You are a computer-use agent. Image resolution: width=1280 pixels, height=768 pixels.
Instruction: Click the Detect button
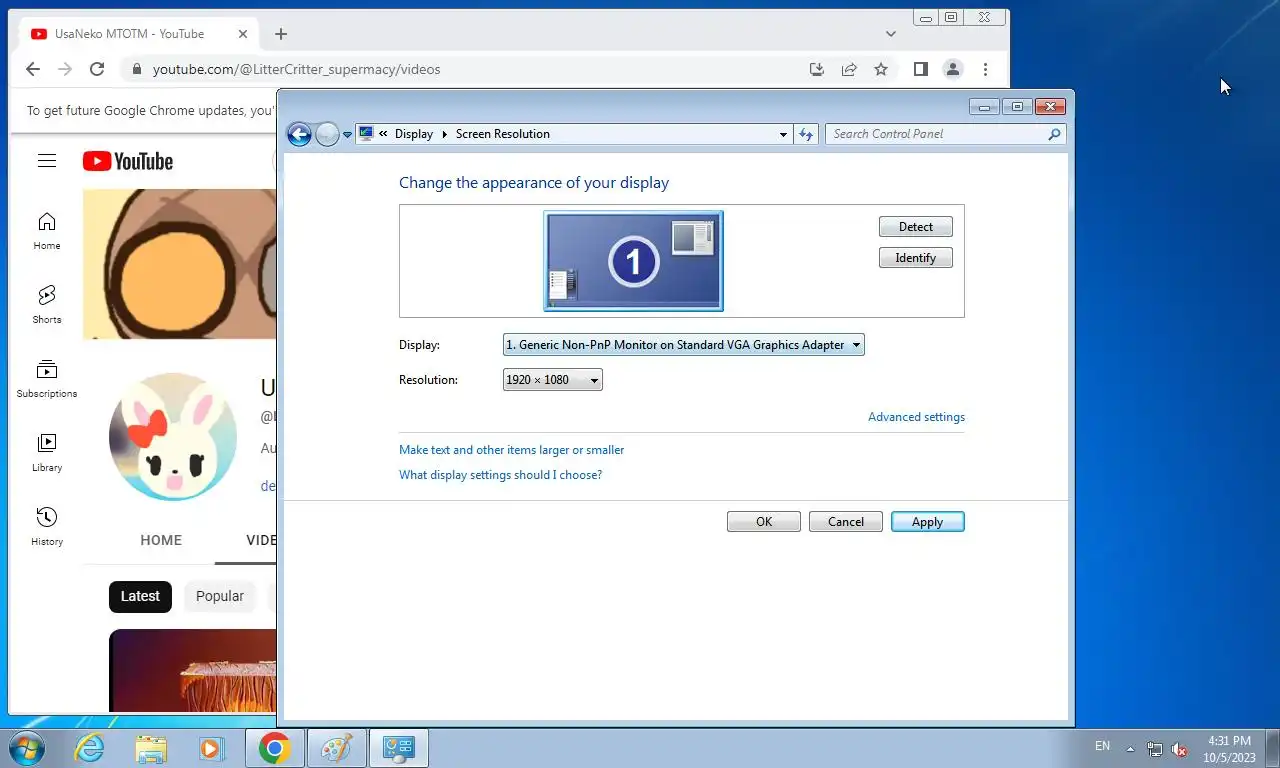[915, 227]
